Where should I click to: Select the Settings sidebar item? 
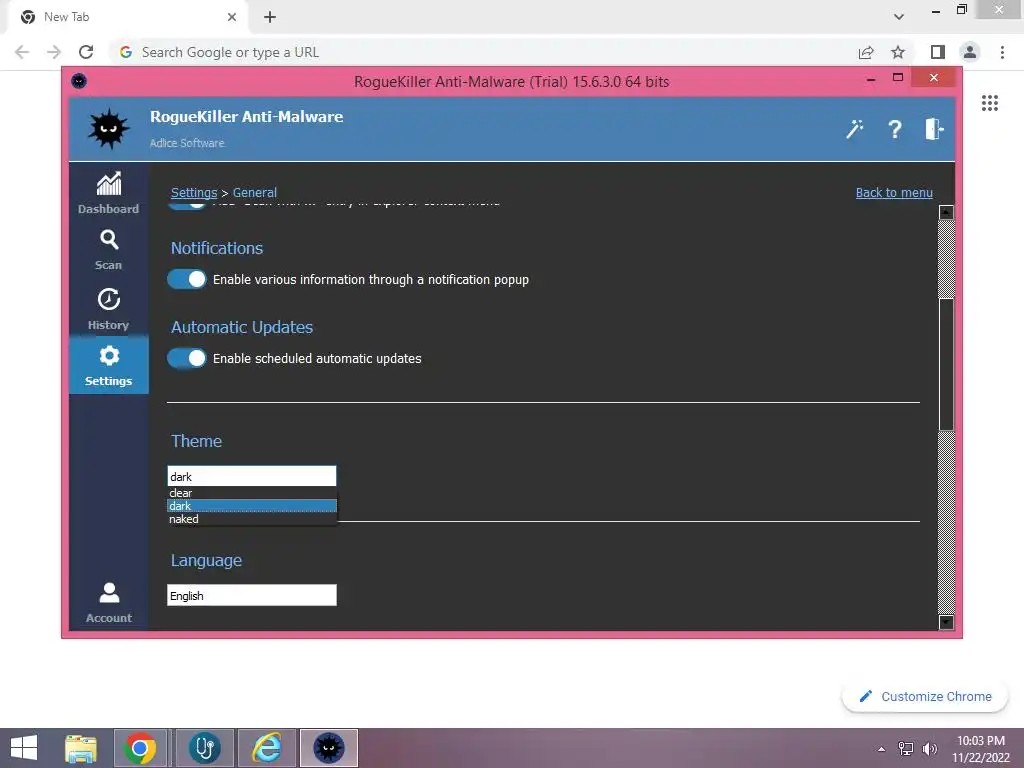tap(108, 366)
